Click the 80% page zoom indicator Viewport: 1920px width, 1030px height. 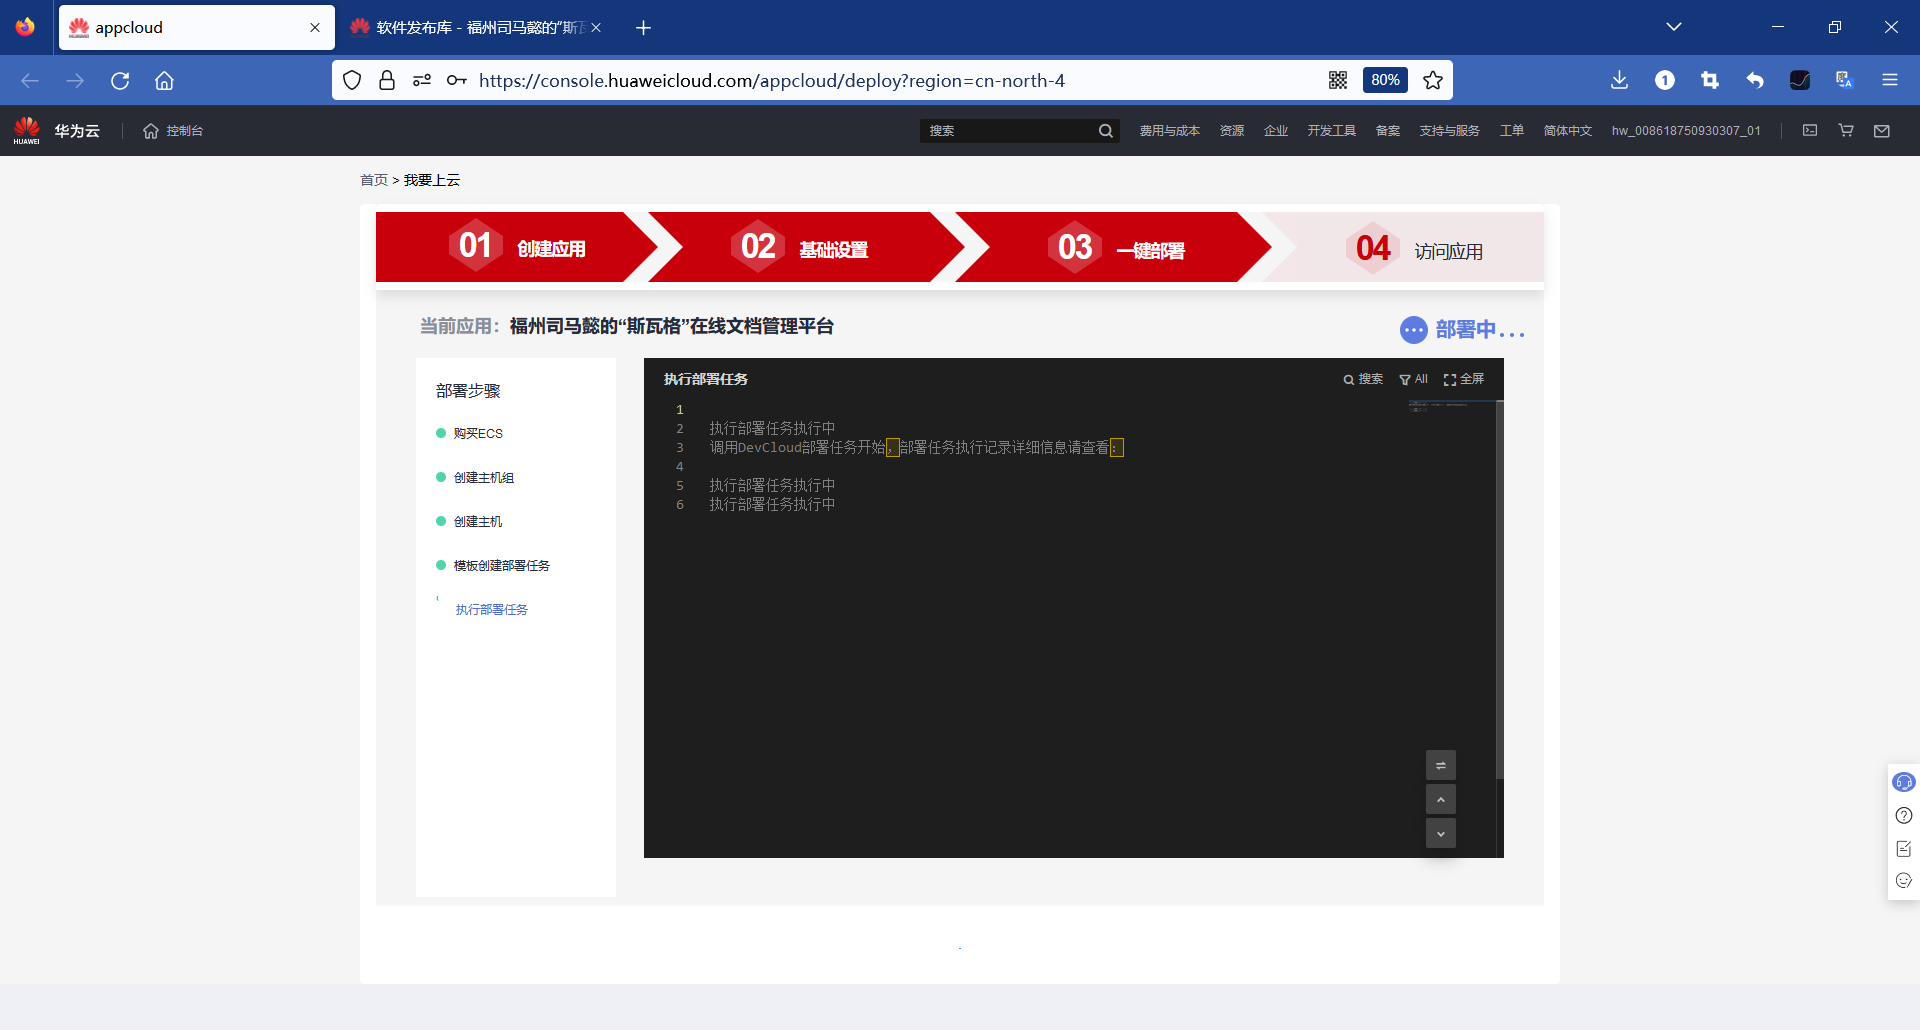tap(1385, 80)
